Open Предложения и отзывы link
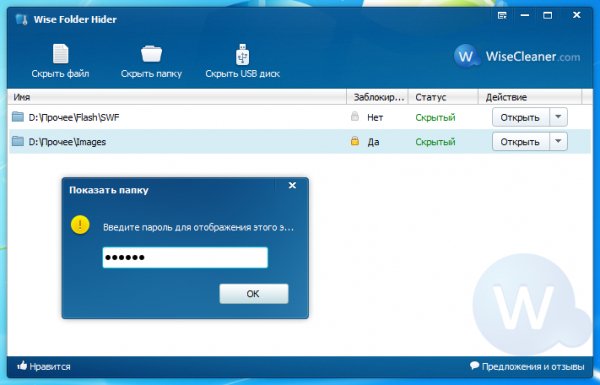Image resolution: width=600 pixels, height=385 pixels. click(x=533, y=367)
